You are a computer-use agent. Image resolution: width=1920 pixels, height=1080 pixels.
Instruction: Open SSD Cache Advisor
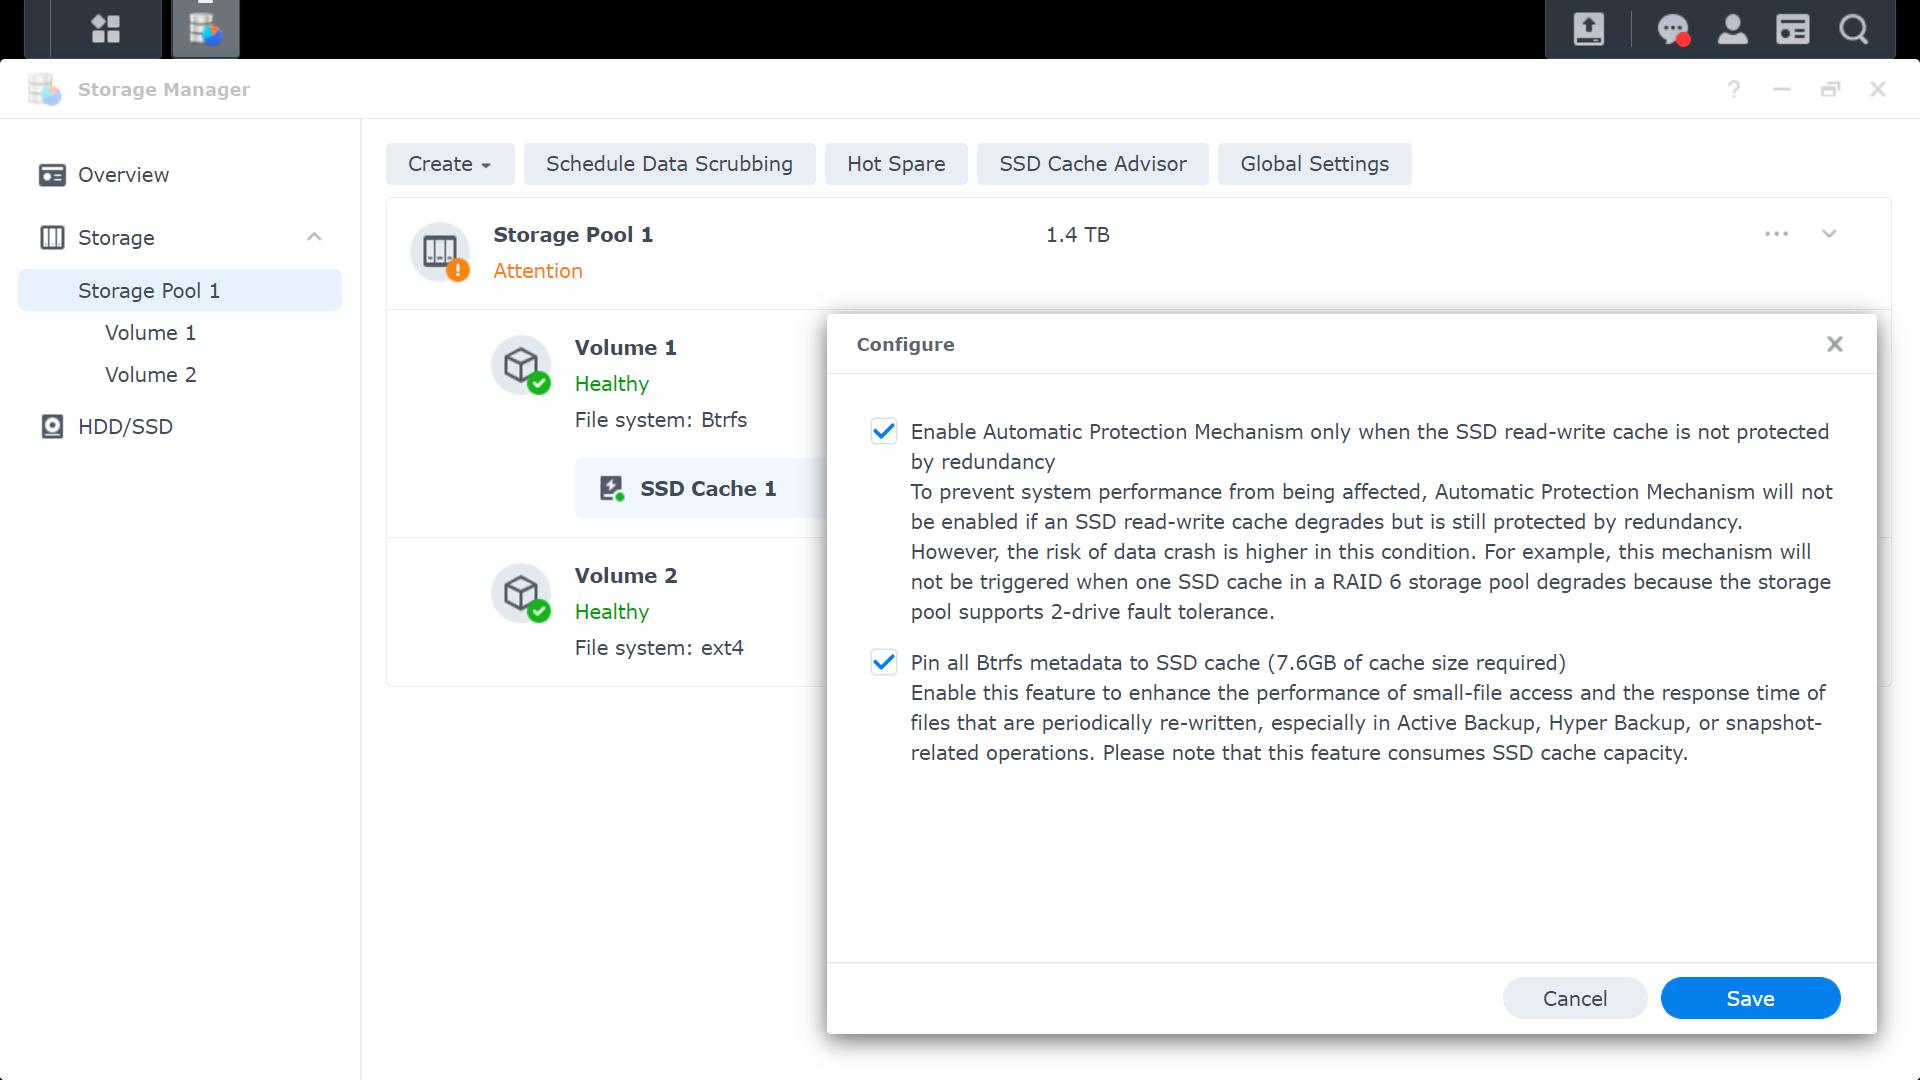tap(1093, 164)
